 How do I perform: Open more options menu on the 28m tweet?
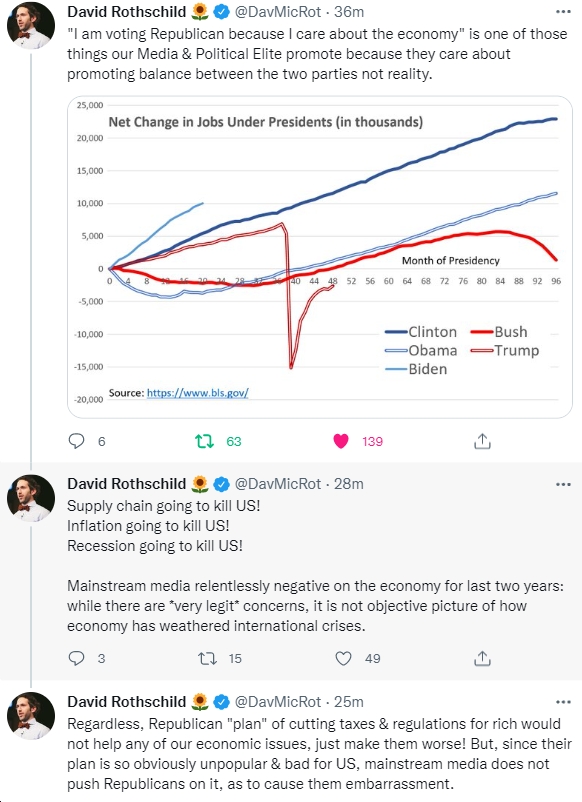coord(563,484)
